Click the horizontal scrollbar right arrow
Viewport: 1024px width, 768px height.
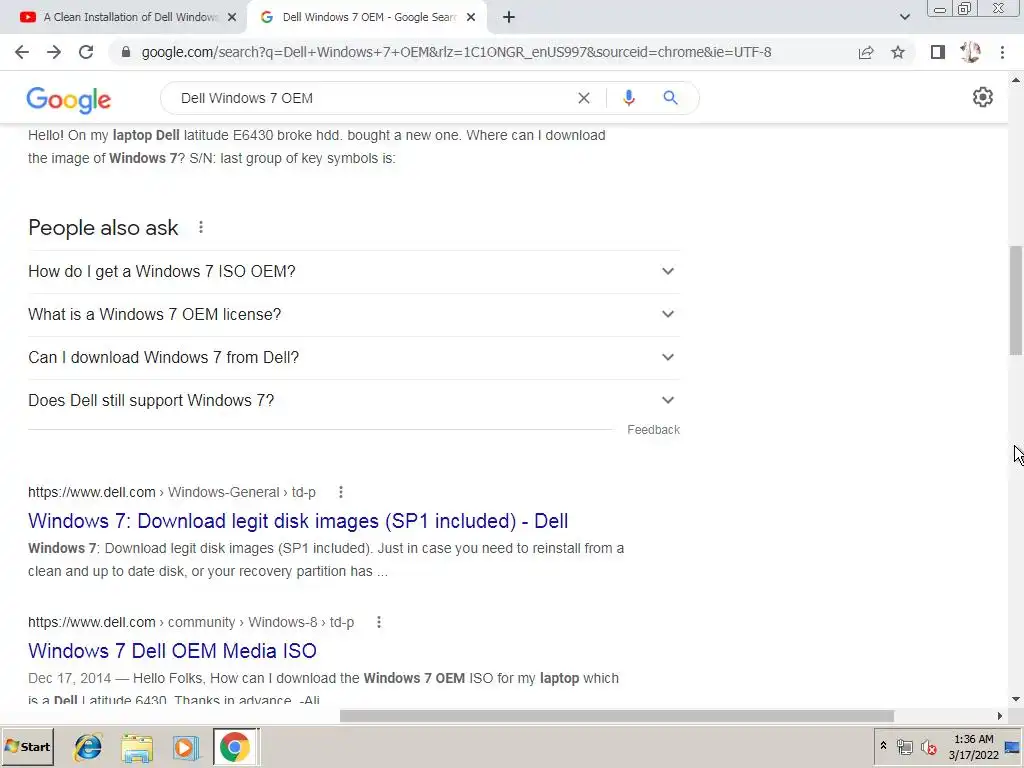point(999,716)
